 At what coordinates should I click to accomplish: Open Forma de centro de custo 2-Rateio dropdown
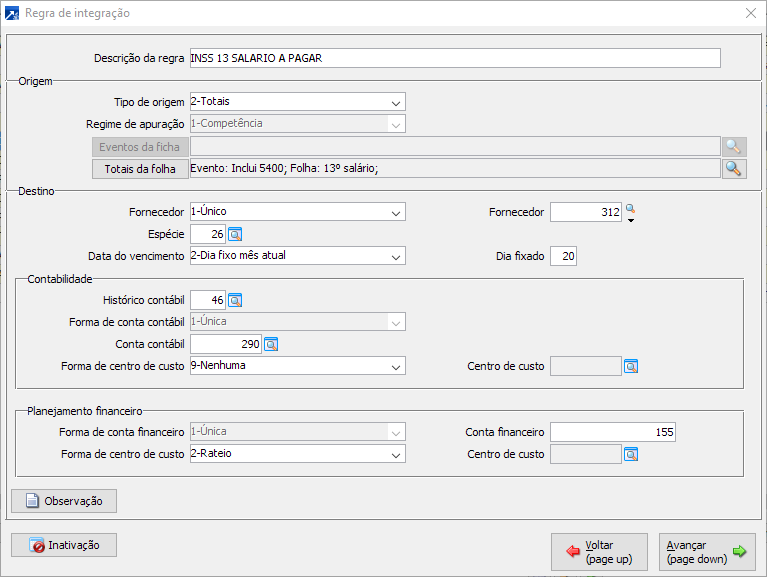click(396, 454)
